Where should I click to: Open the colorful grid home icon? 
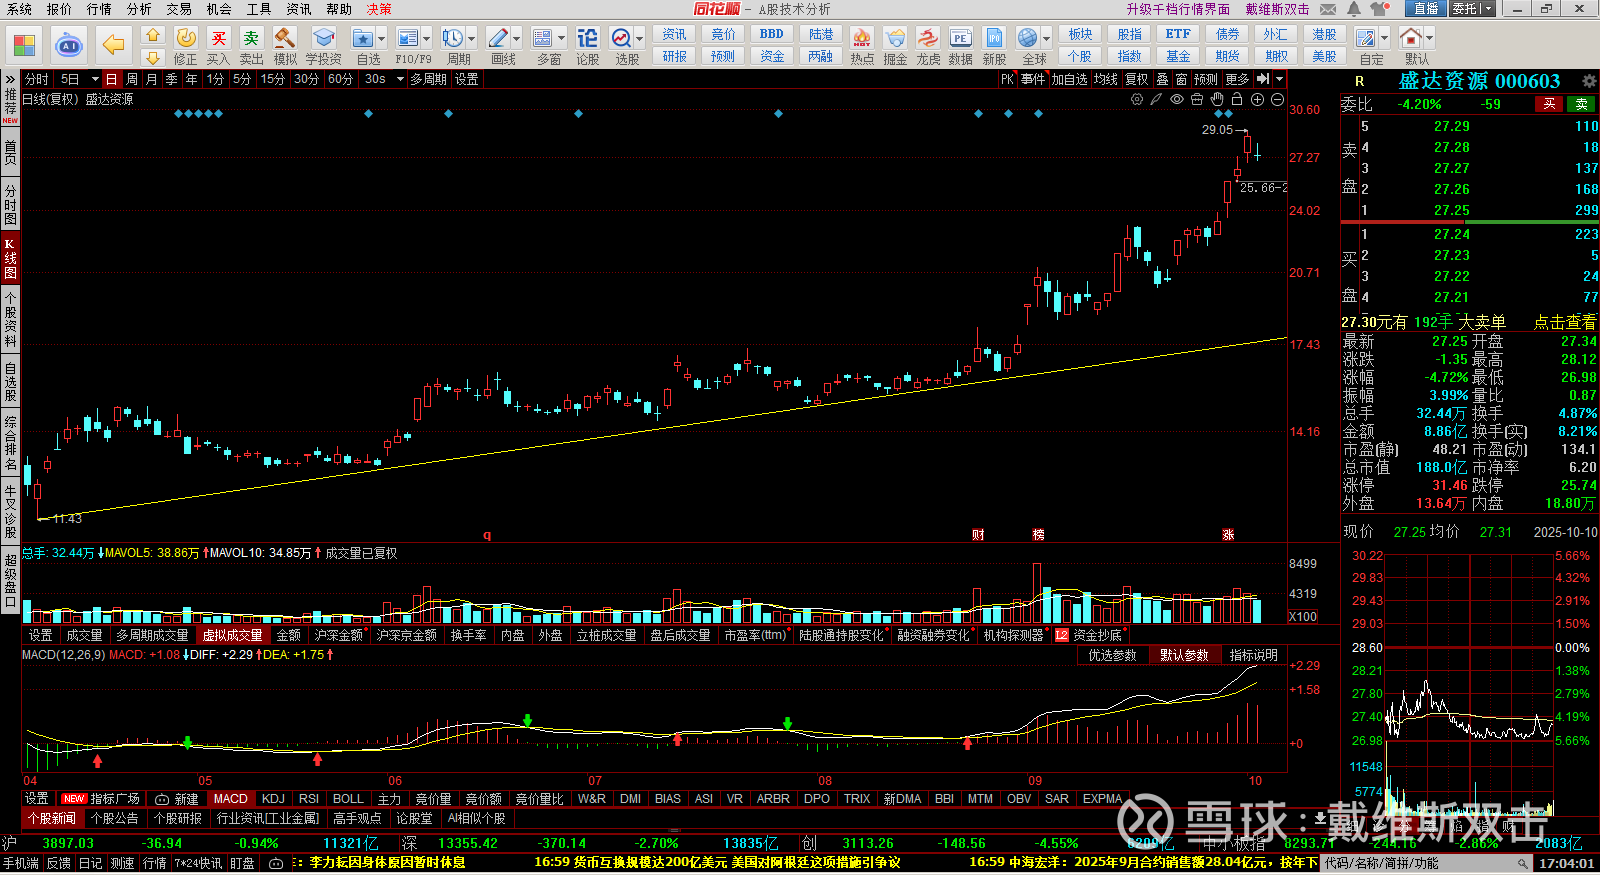(24, 45)
